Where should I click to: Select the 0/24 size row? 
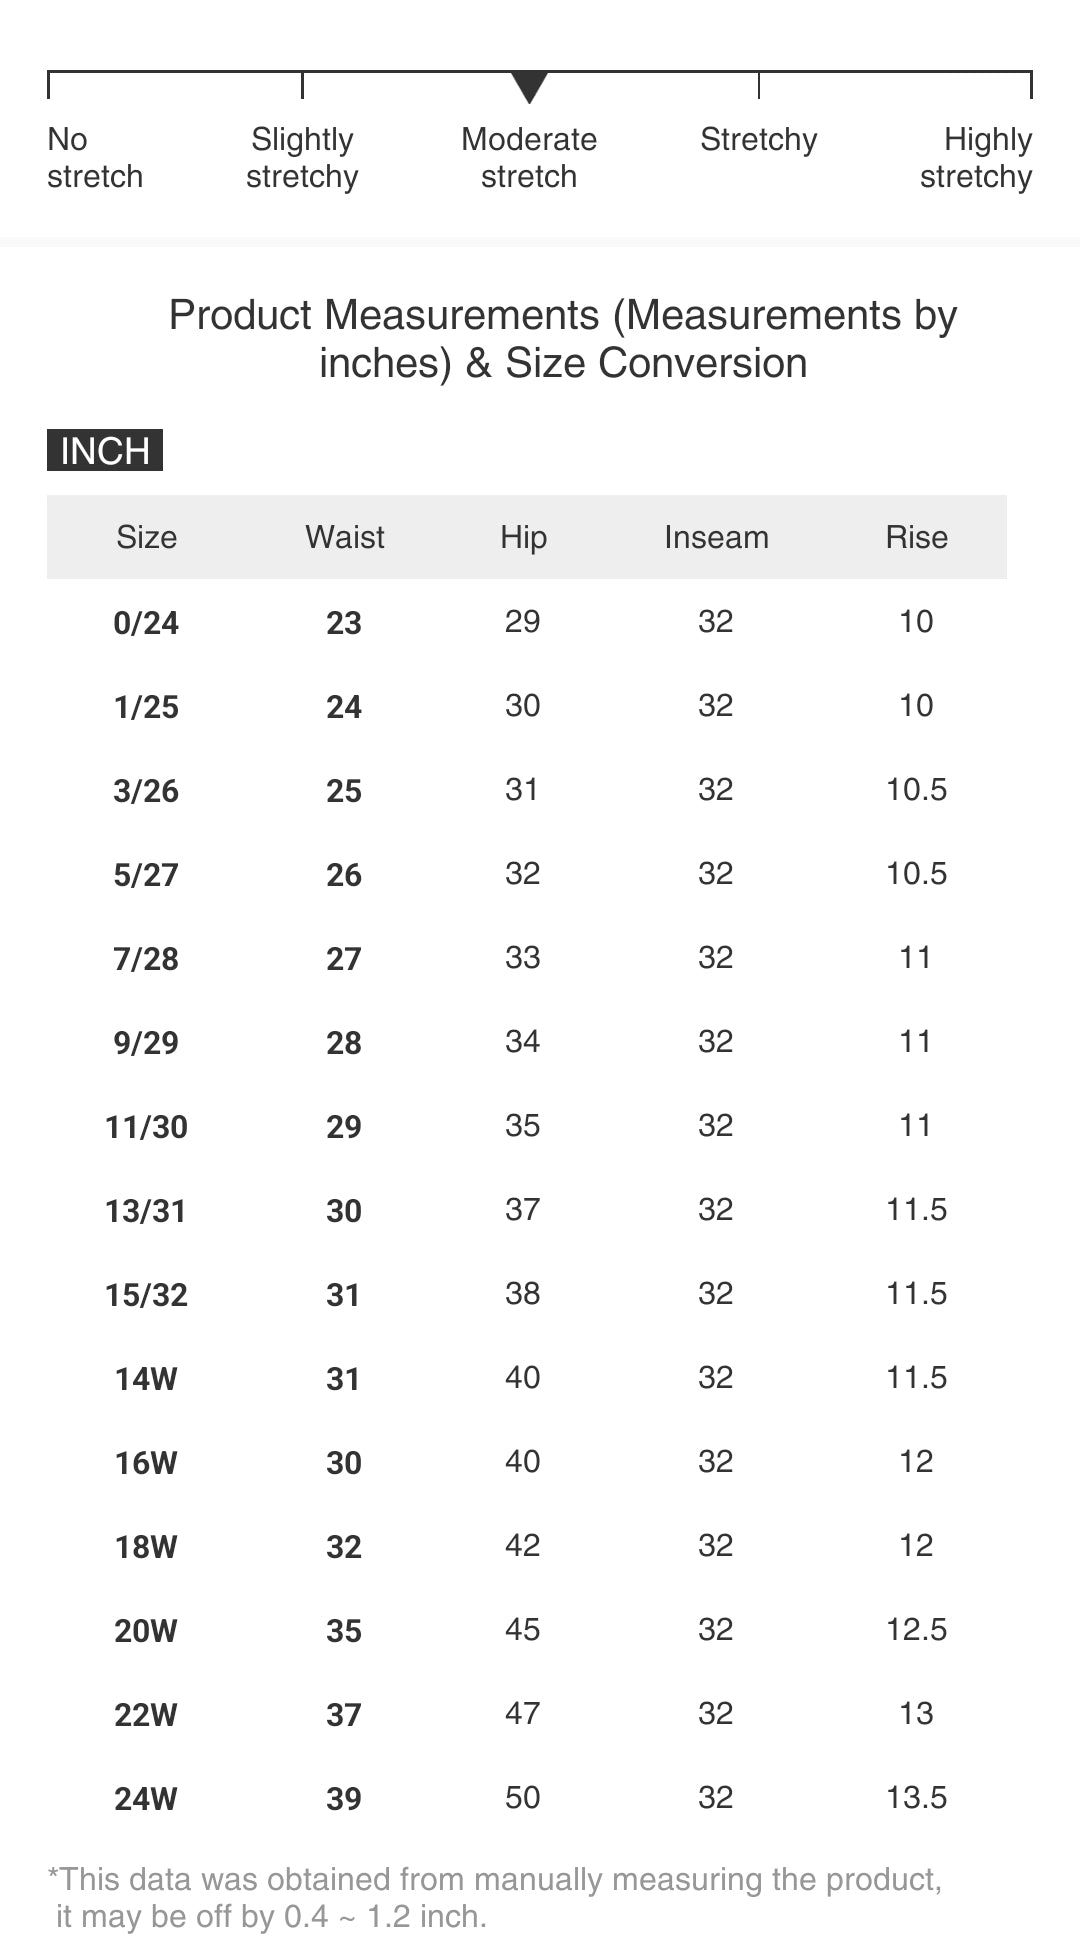[x=146, y=623]
